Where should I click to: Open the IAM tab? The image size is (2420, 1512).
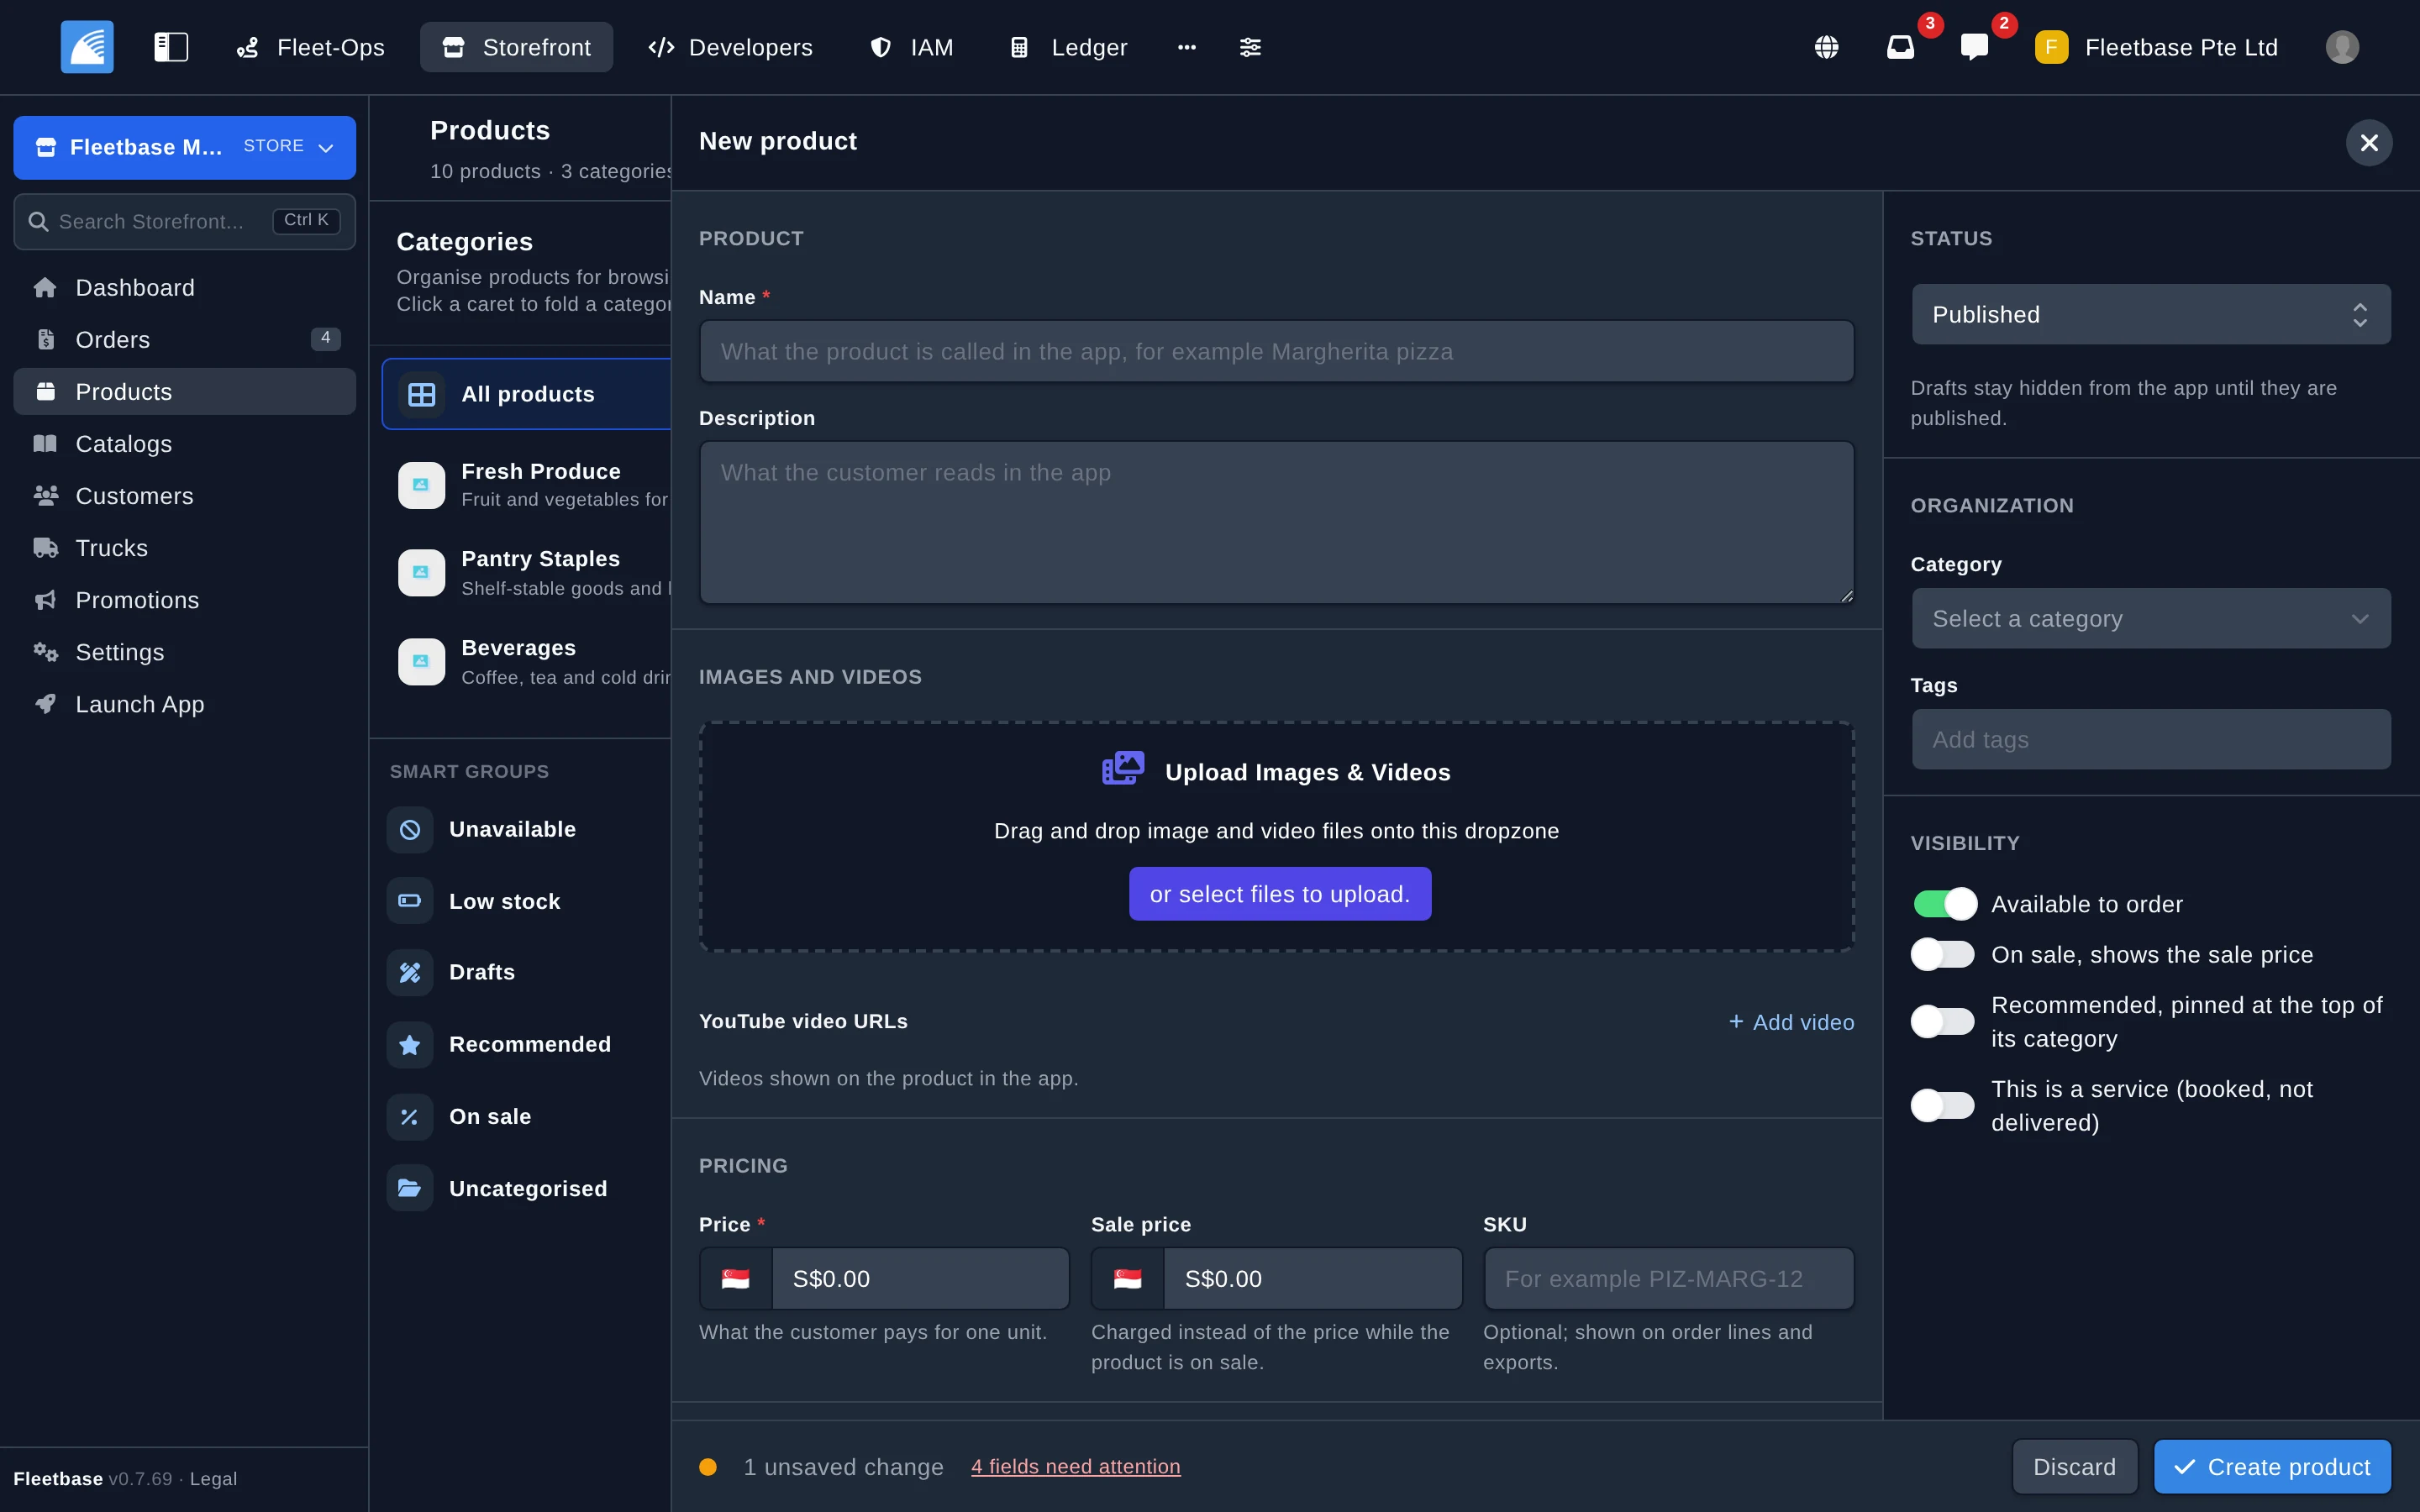(912, 47)
